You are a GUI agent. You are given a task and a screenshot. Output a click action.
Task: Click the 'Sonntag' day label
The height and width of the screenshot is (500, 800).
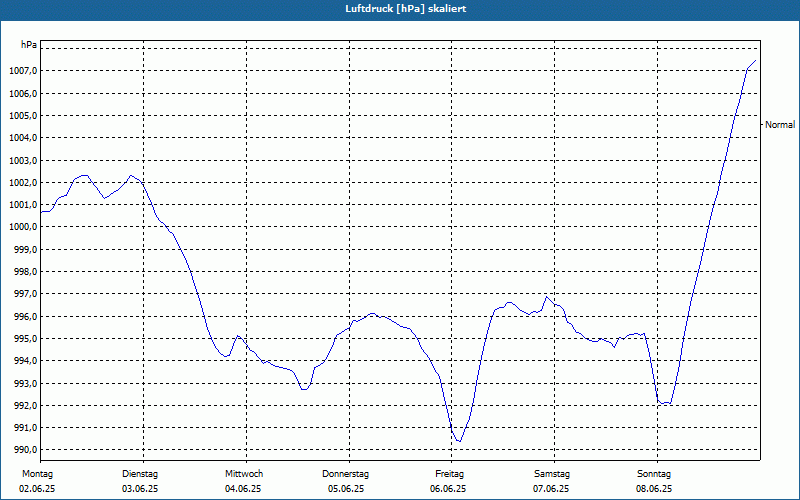[654, 474]
